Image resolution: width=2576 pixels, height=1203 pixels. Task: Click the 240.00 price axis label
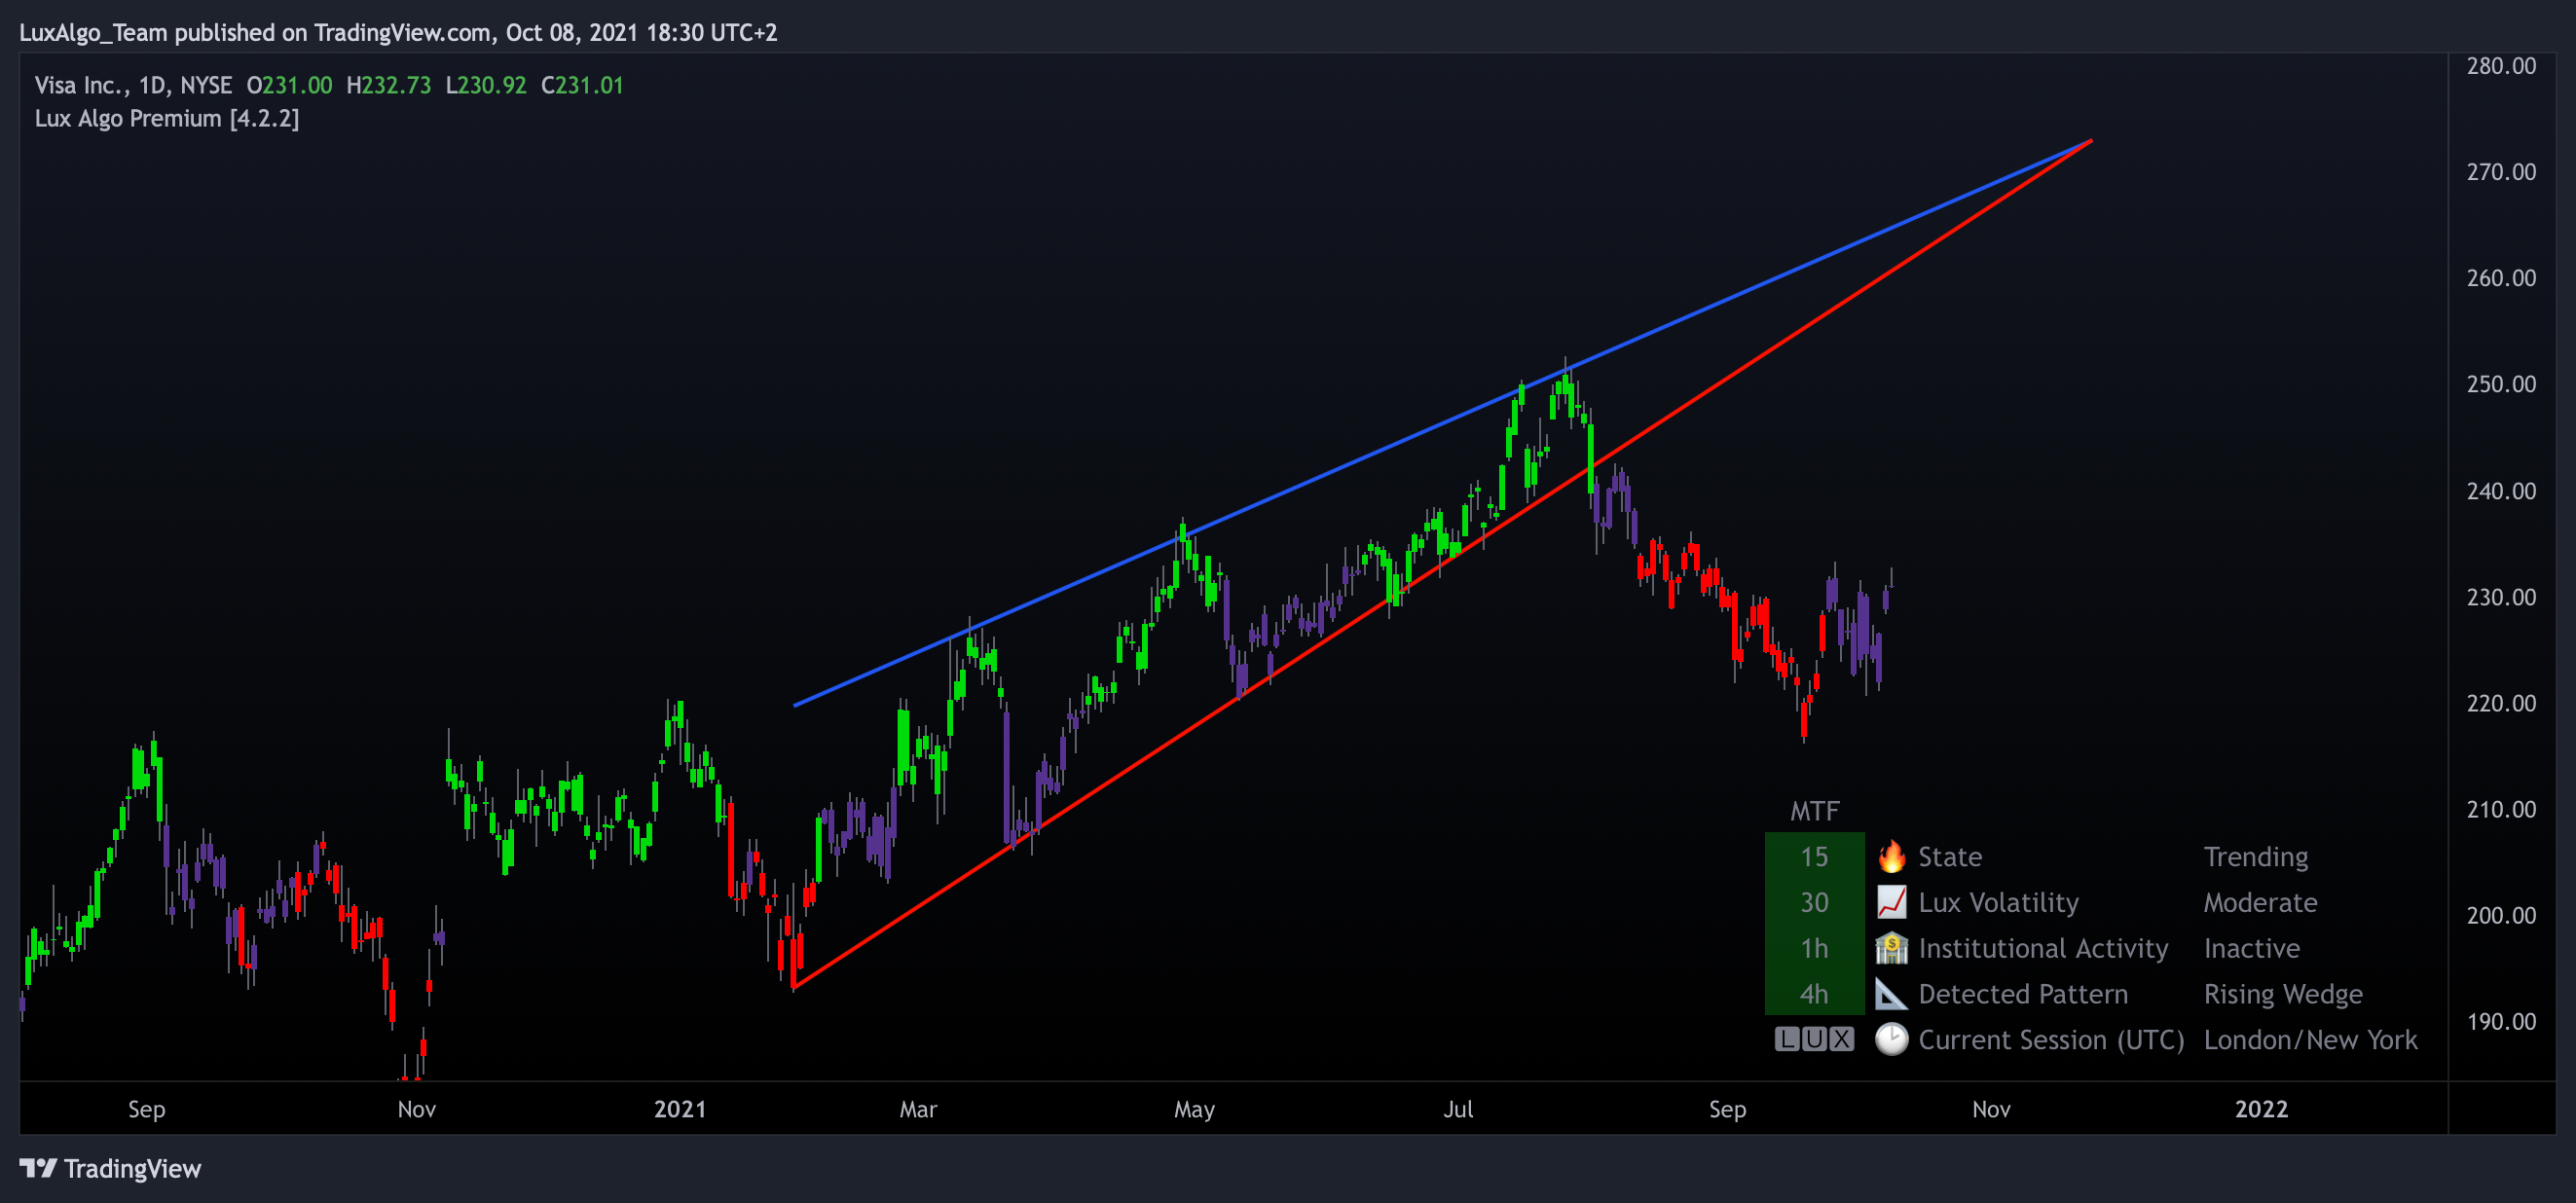point(2500,491)
